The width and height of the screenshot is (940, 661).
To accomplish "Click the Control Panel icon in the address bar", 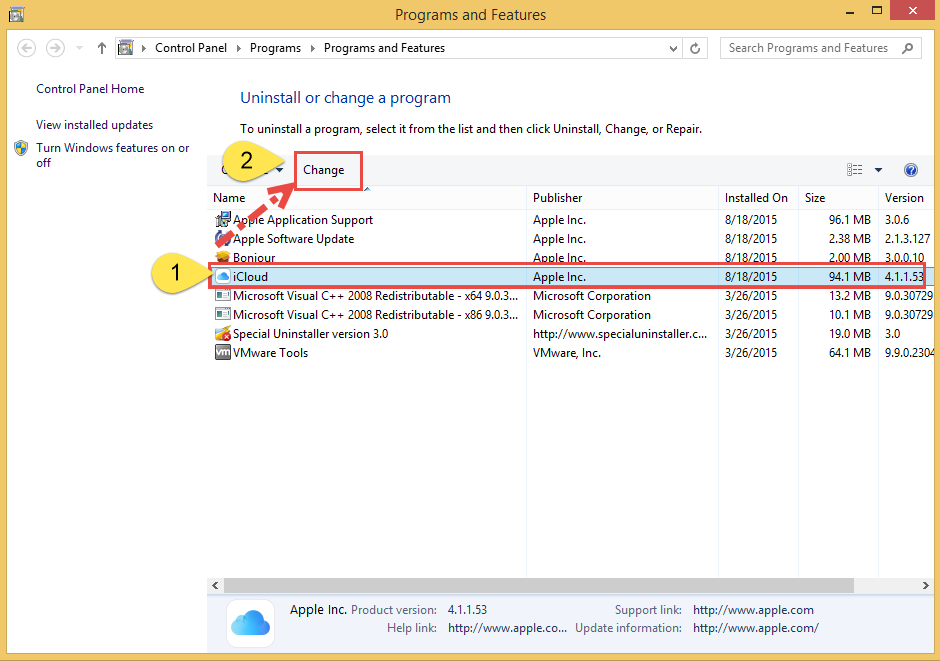I will pyautogui.click(x=125, y=48).
